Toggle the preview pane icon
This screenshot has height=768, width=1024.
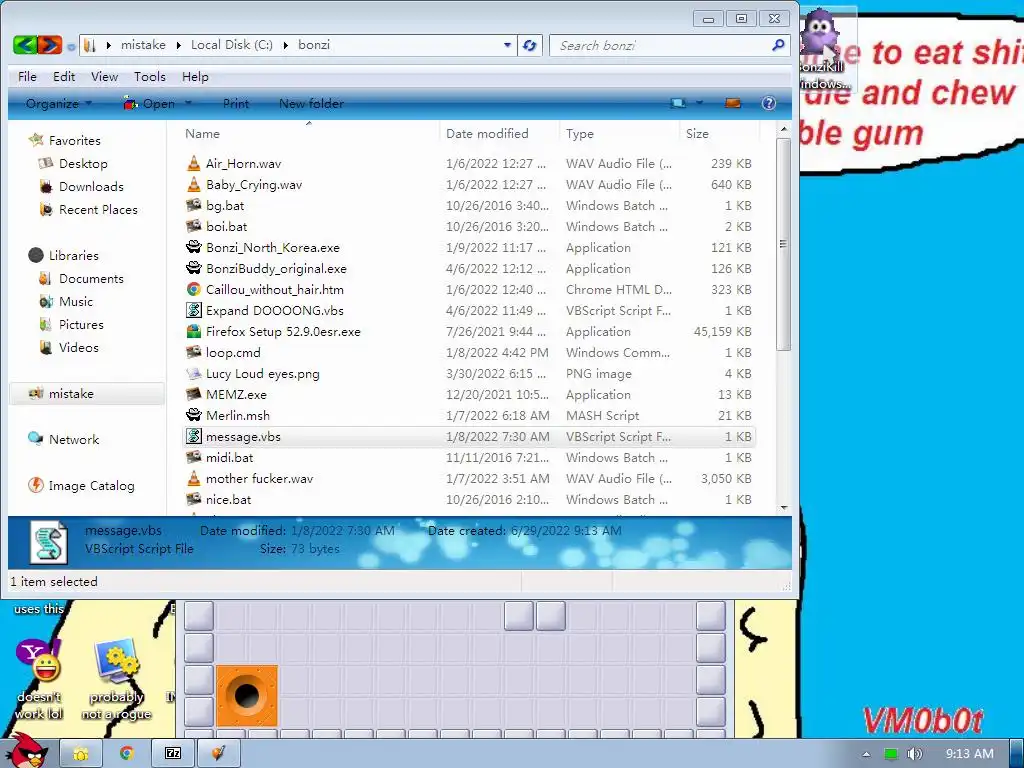[x=733, y=103]
